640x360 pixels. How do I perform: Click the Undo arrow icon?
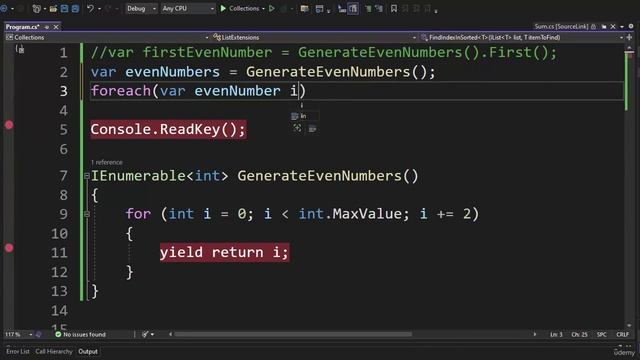[90, 9]
